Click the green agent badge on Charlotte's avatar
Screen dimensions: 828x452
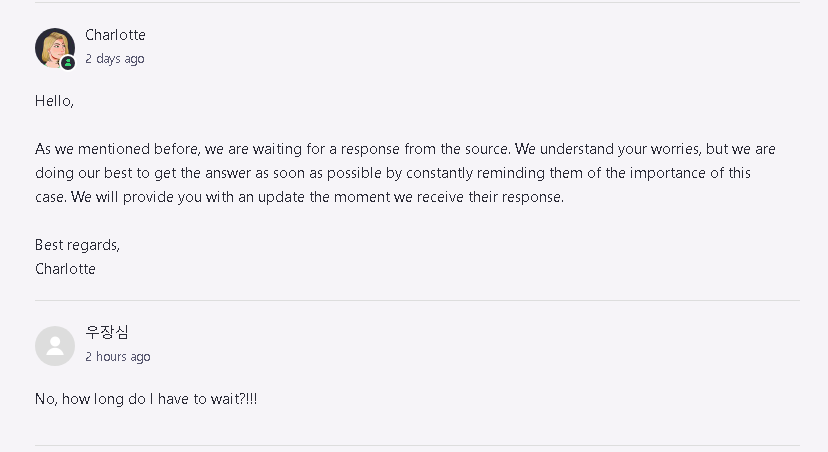[68, 63]
